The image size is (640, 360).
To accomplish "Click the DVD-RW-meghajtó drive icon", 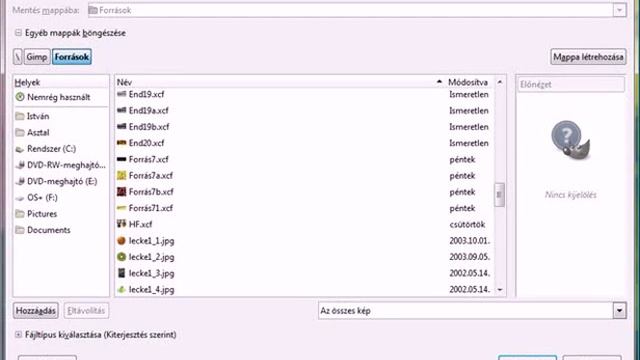I will (x=20, y=165).
